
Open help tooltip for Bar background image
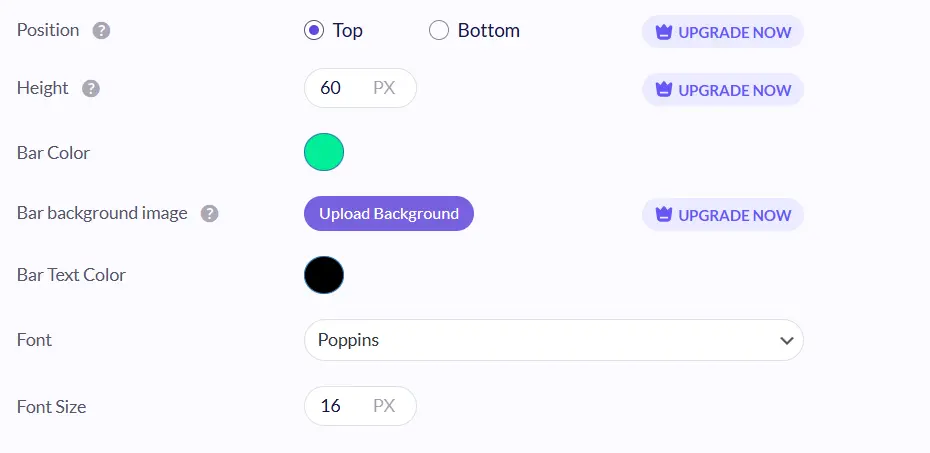point(209,213)
